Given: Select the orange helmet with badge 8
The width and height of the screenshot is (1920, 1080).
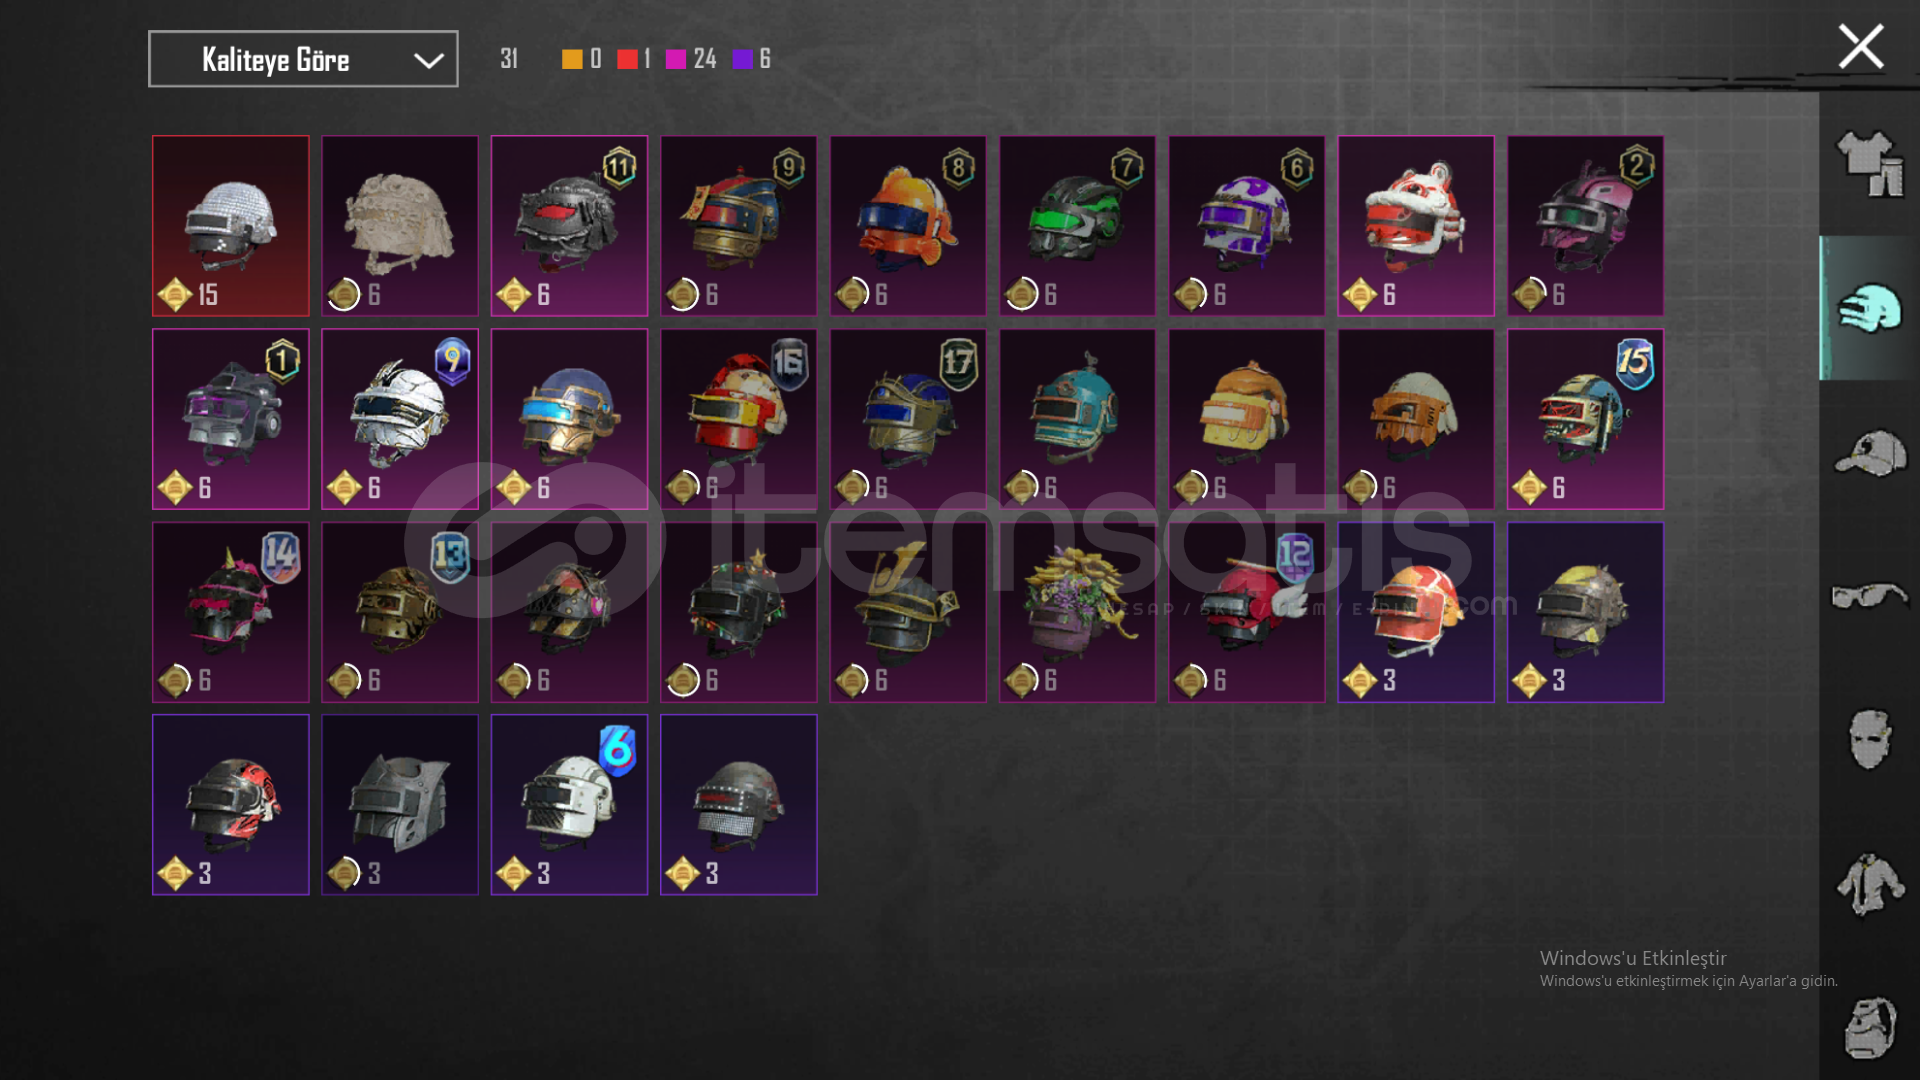Looking at the screenshot, I should (x=908, y=226).
